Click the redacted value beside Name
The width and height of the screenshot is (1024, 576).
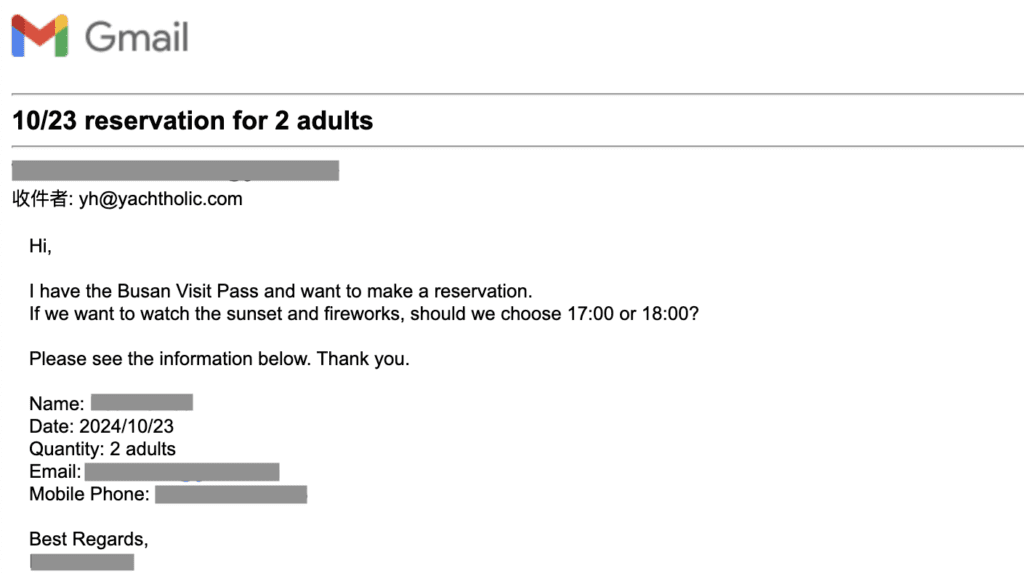(142, 402)
